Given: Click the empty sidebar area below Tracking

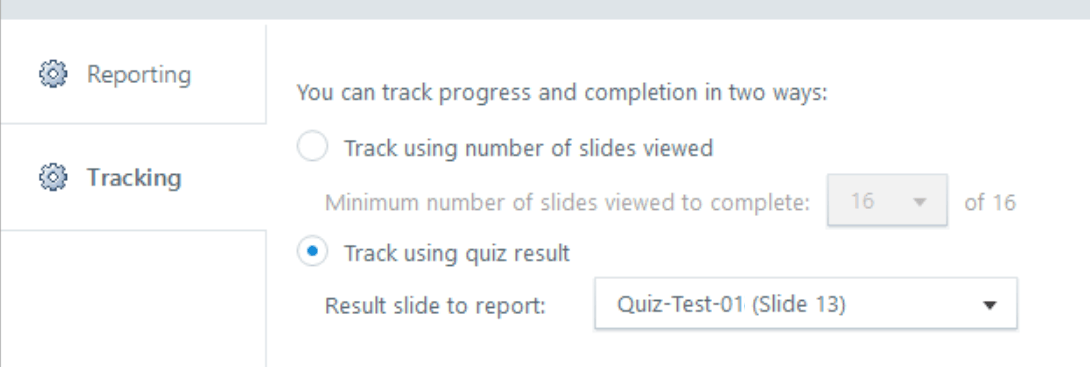Looking at the screenshot, I should point(133,299).
